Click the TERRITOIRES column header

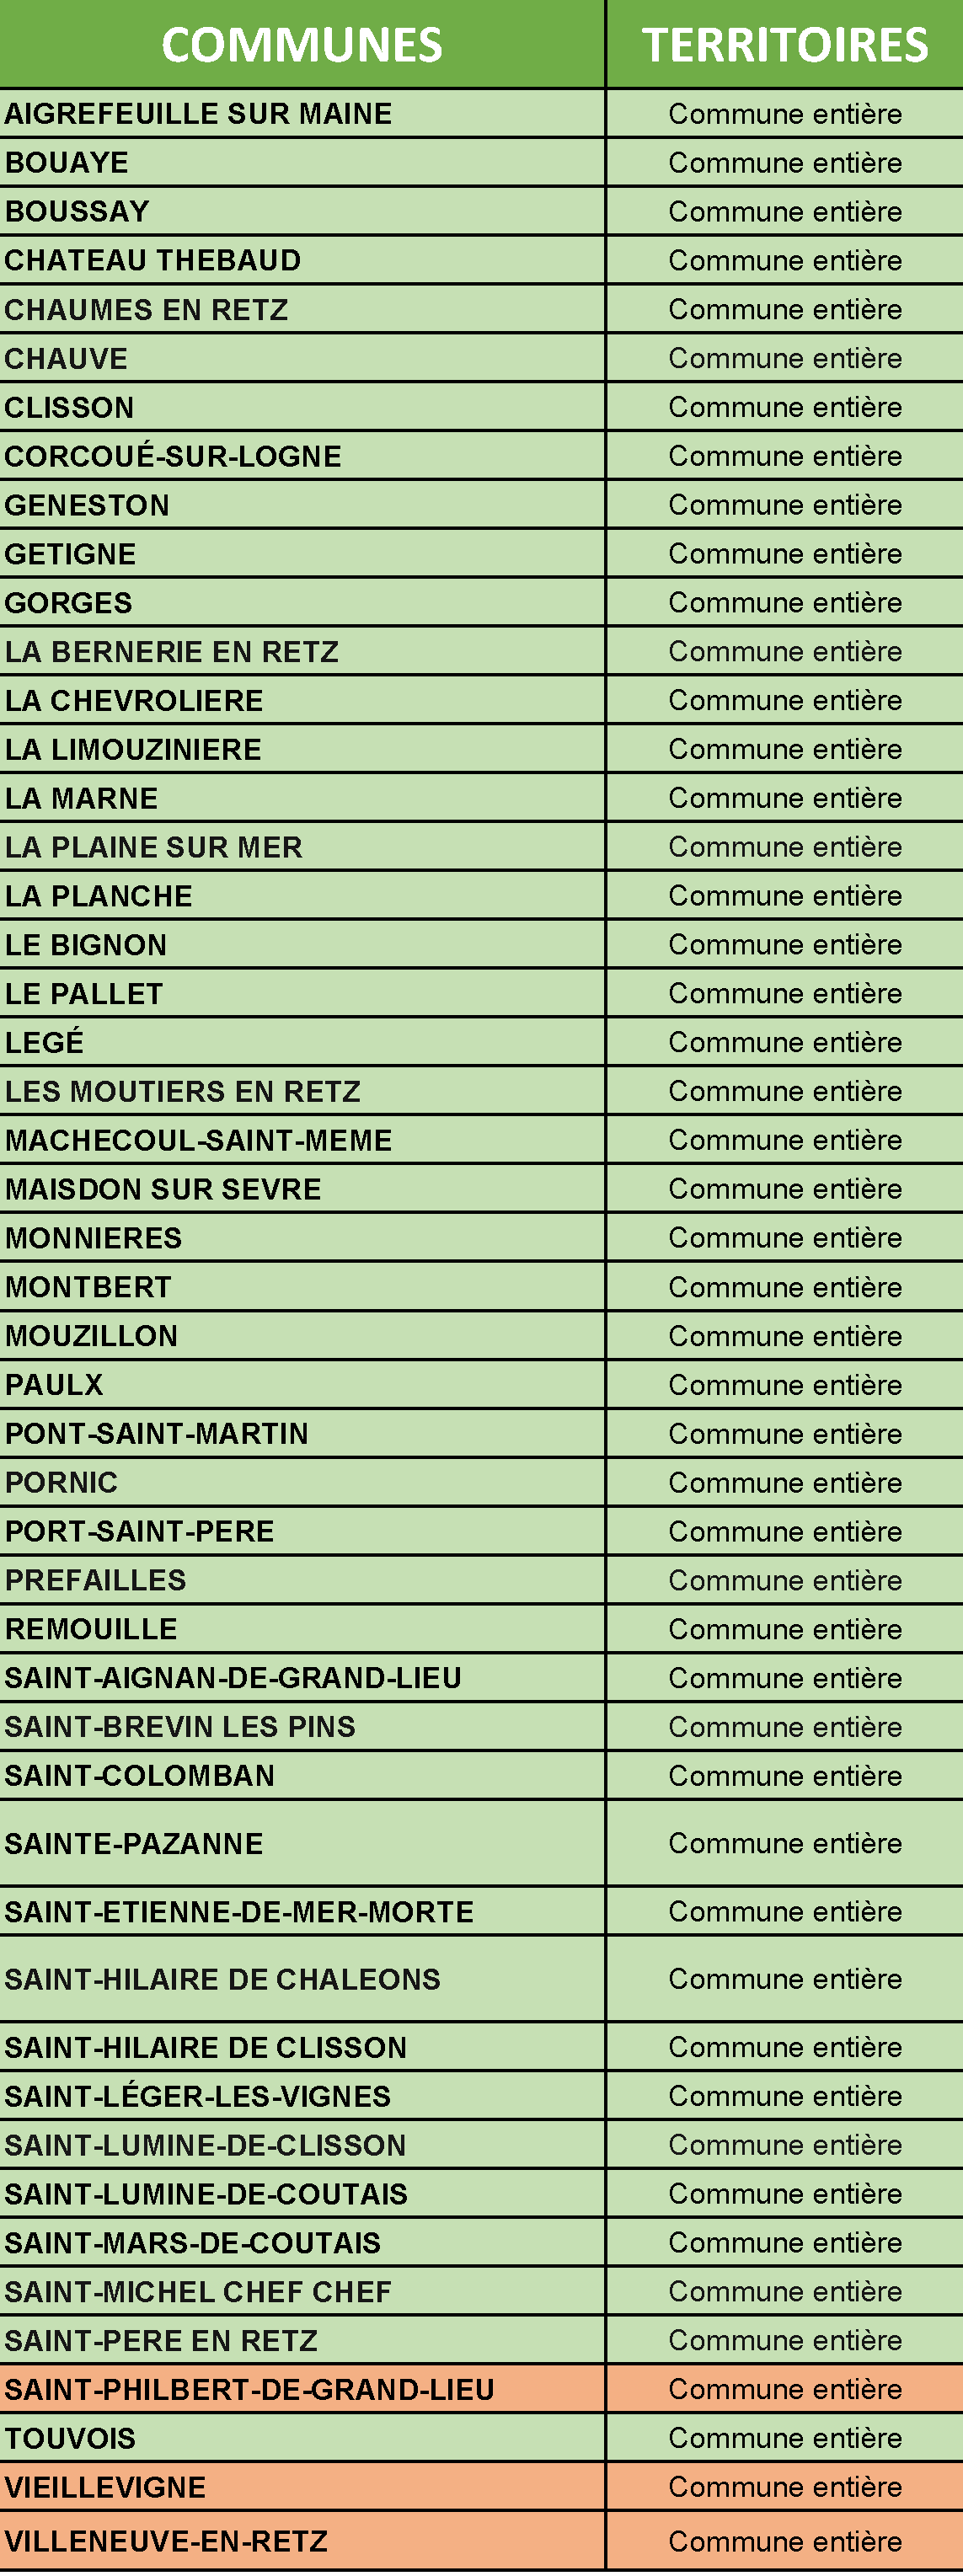pos(785,45)
